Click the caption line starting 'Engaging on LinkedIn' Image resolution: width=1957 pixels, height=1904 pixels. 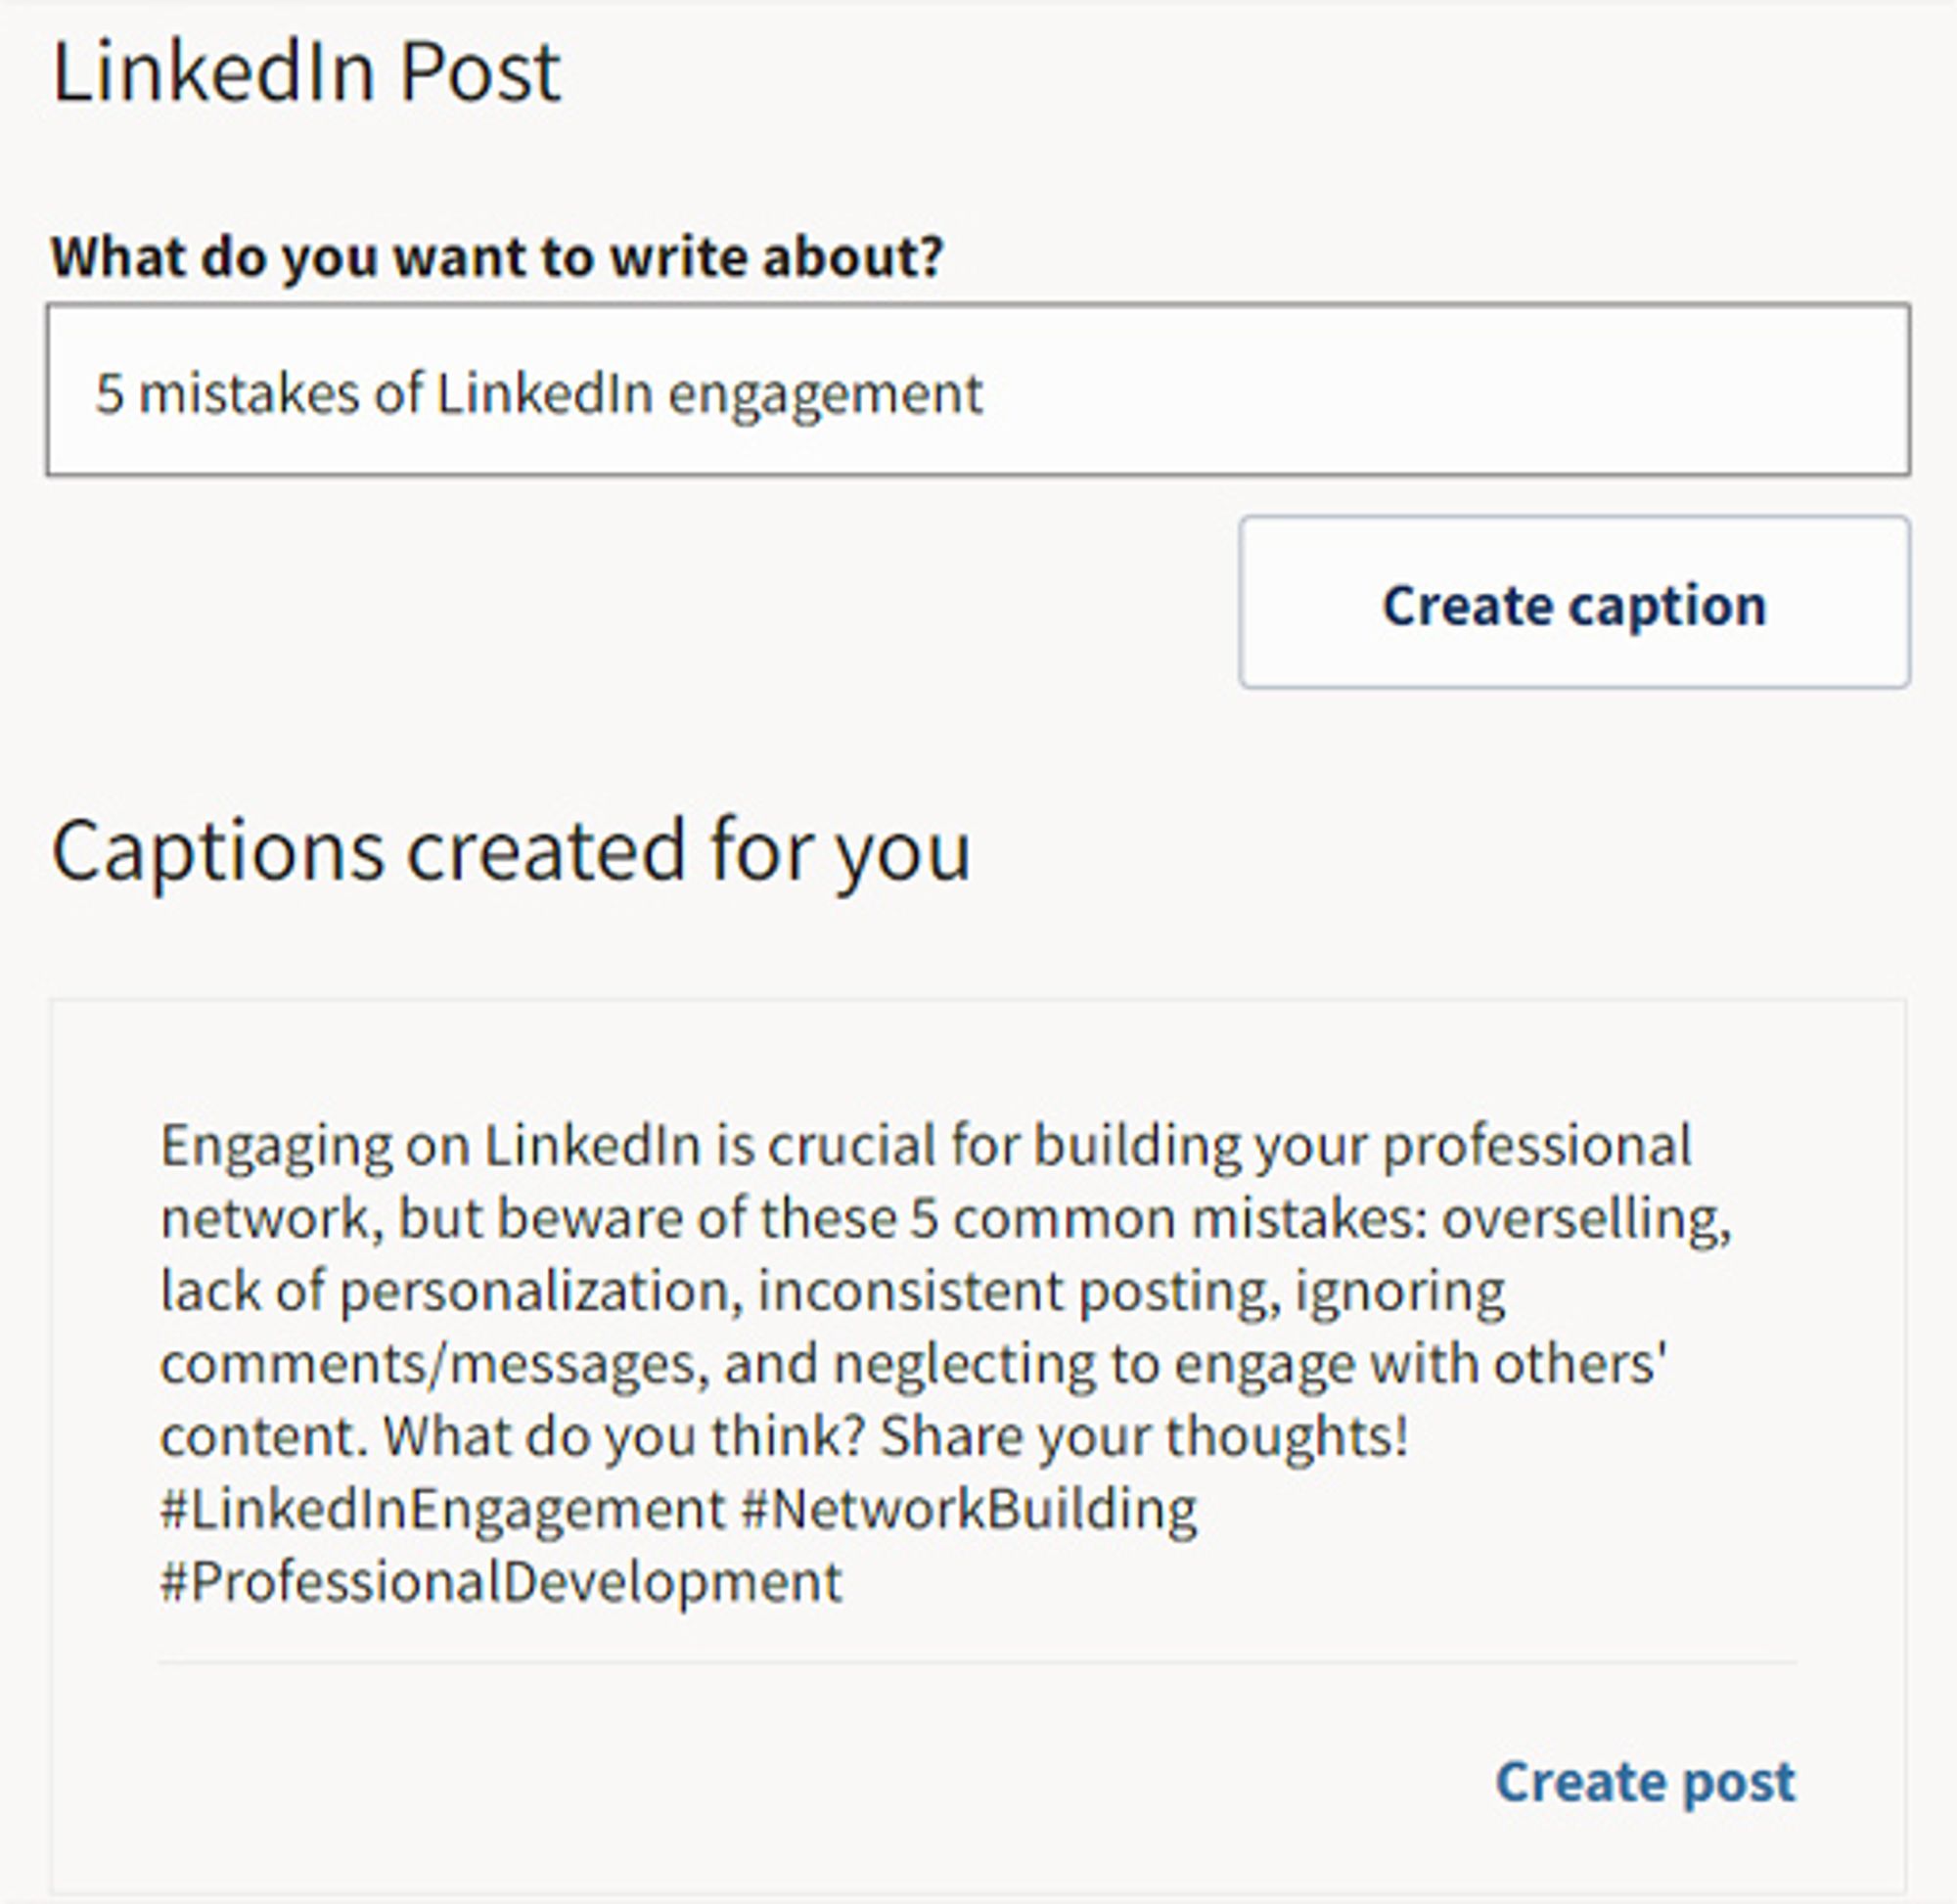(x=925, y=1145)
